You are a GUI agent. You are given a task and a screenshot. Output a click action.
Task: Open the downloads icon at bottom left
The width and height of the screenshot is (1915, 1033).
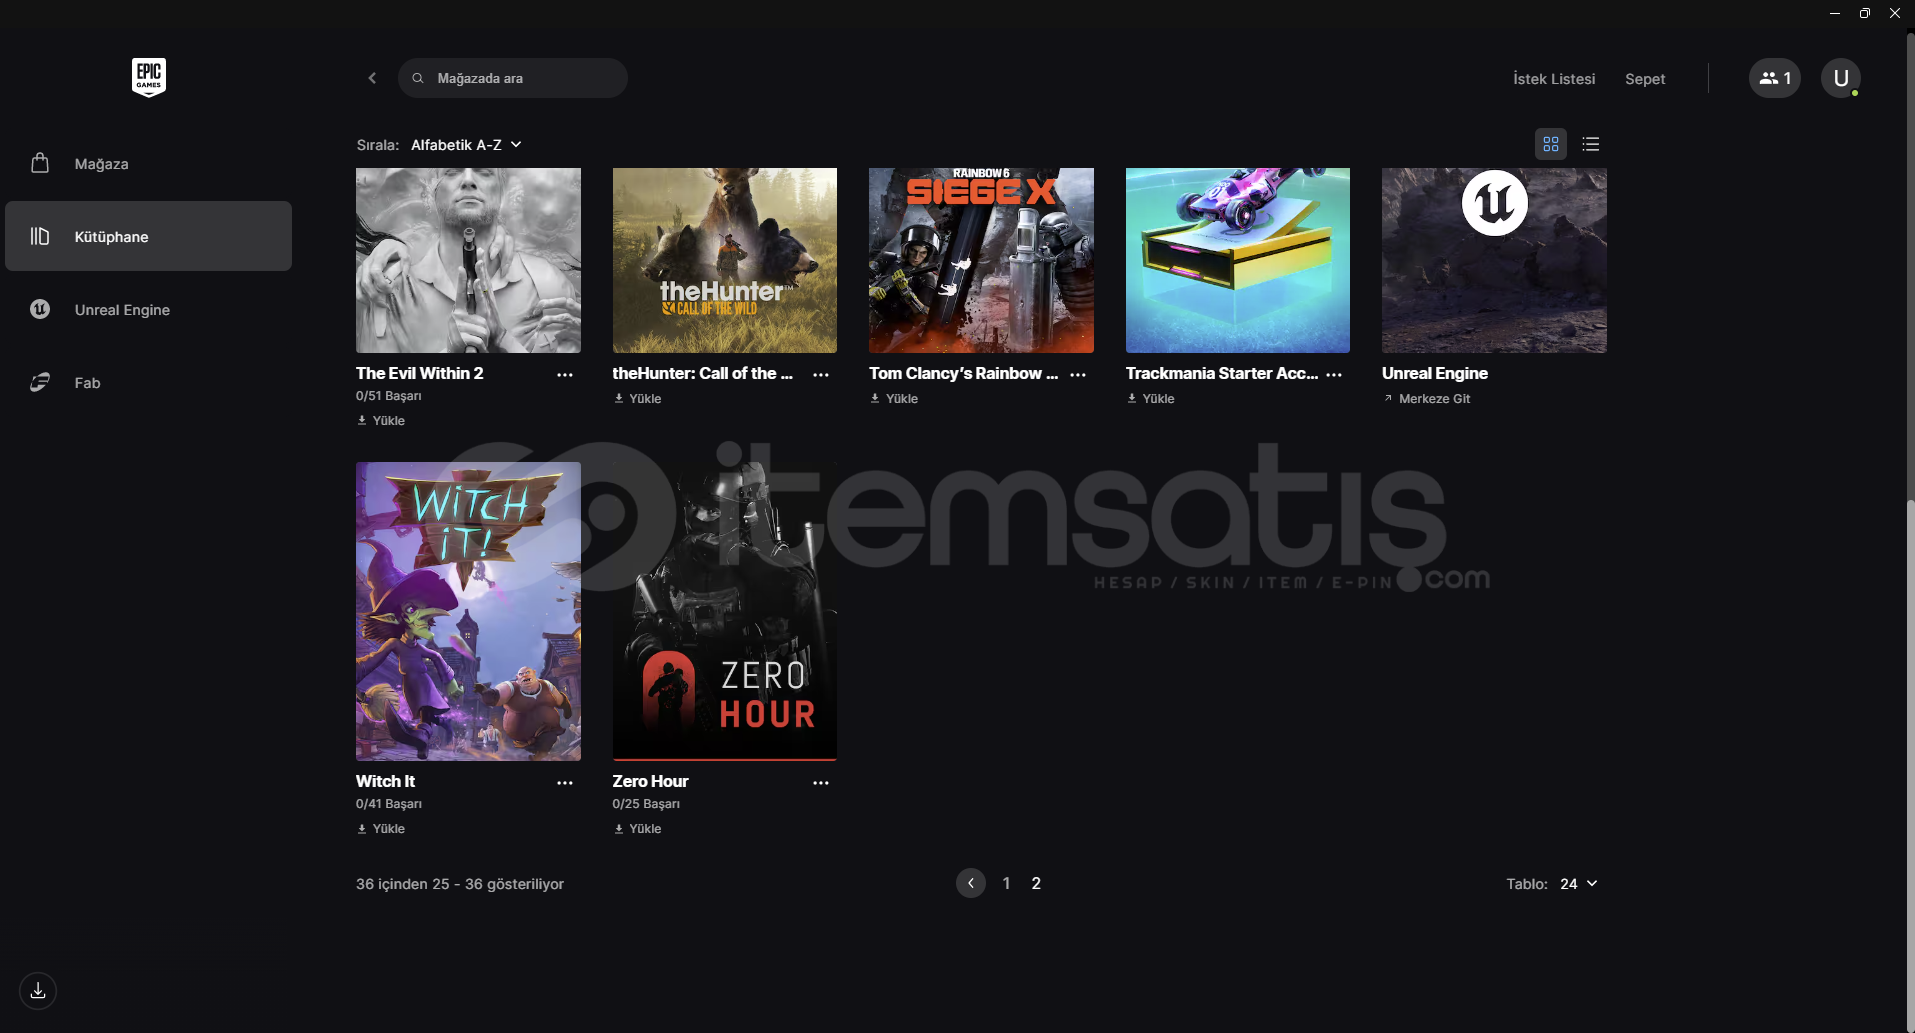(38, 991)
